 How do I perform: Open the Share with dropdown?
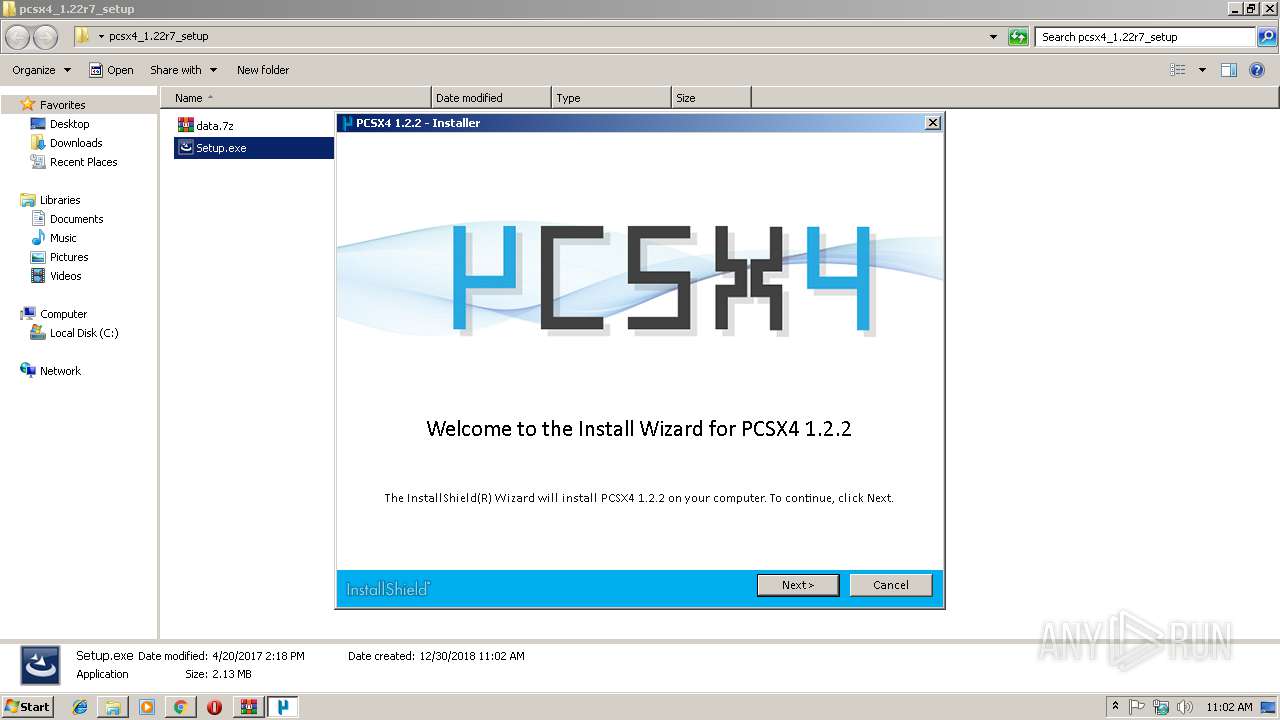[x=183, y=70]
